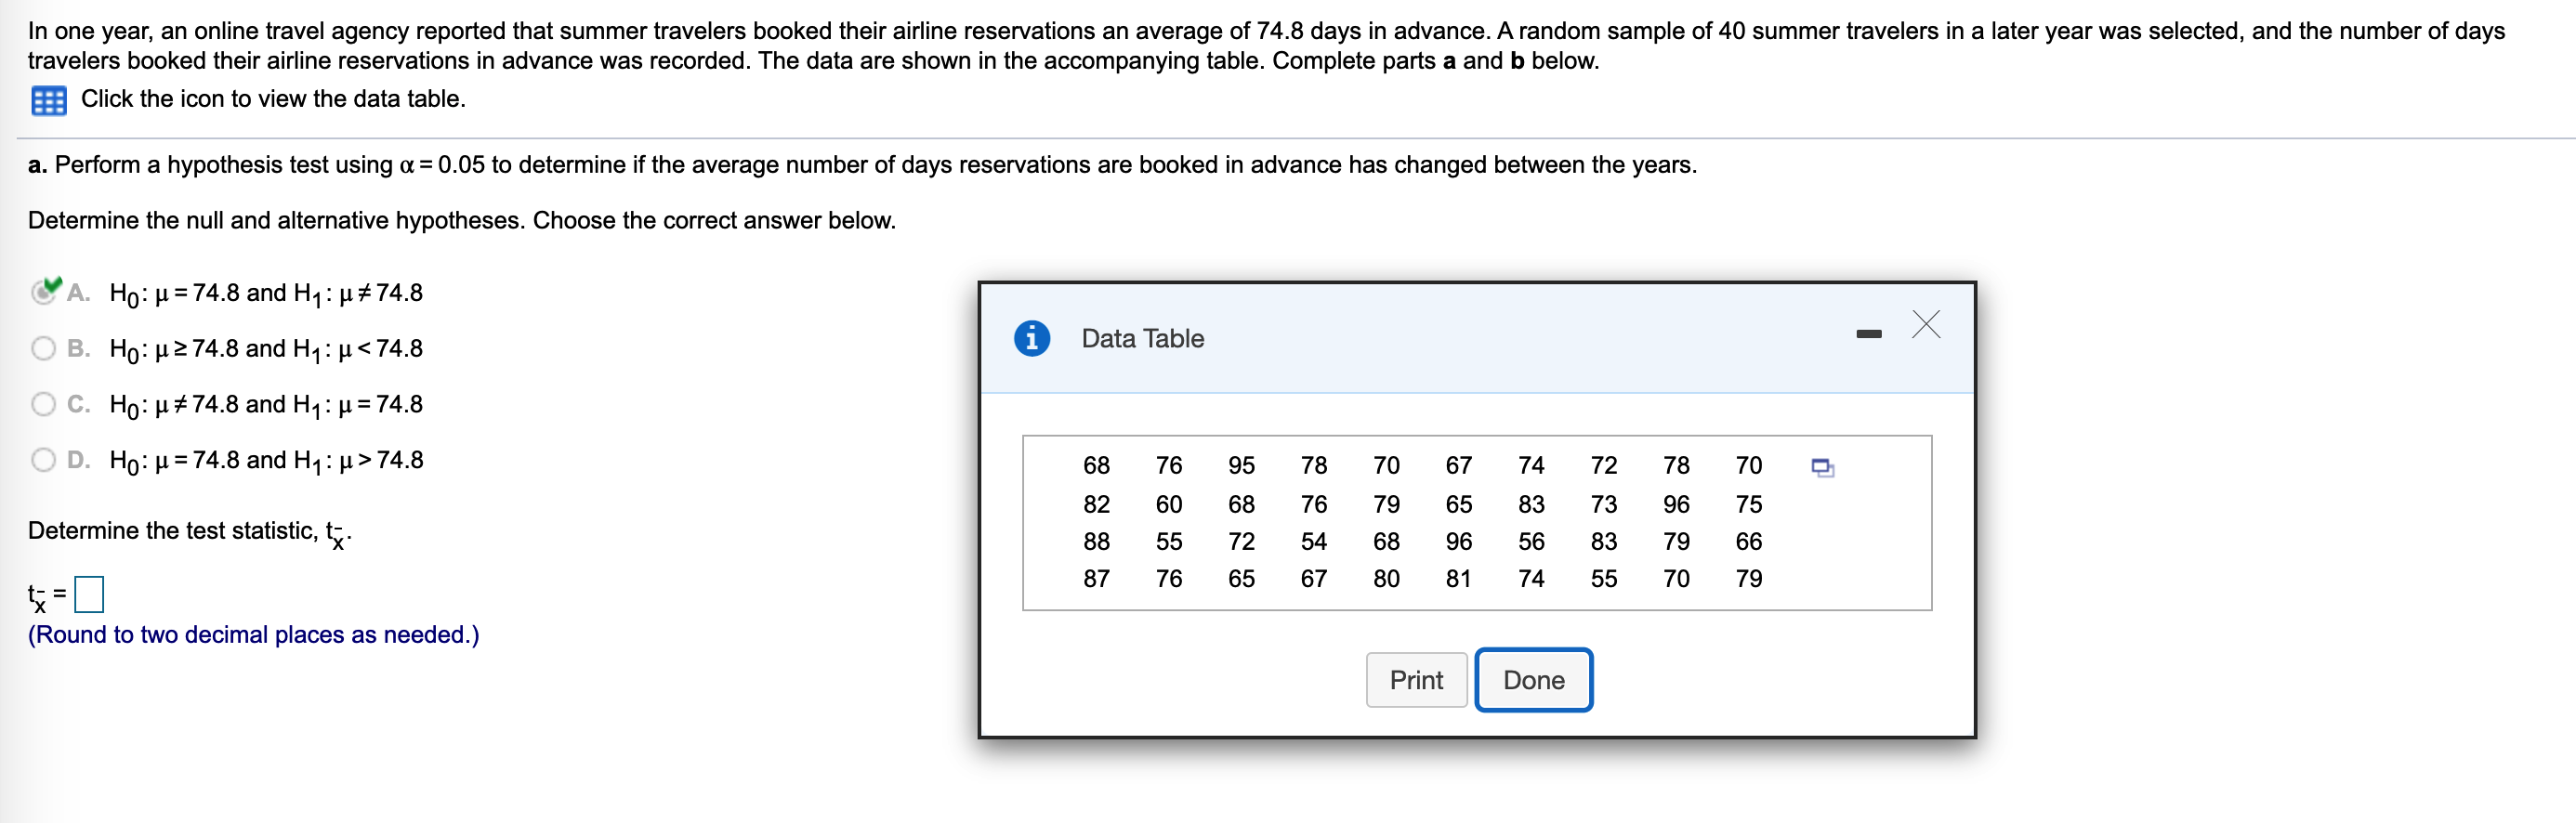Image resolution: width=2576 pixels, height=823 pixels.
Task: Select answer option B (μ<74.8 alternative)
Action: [43, 348]
